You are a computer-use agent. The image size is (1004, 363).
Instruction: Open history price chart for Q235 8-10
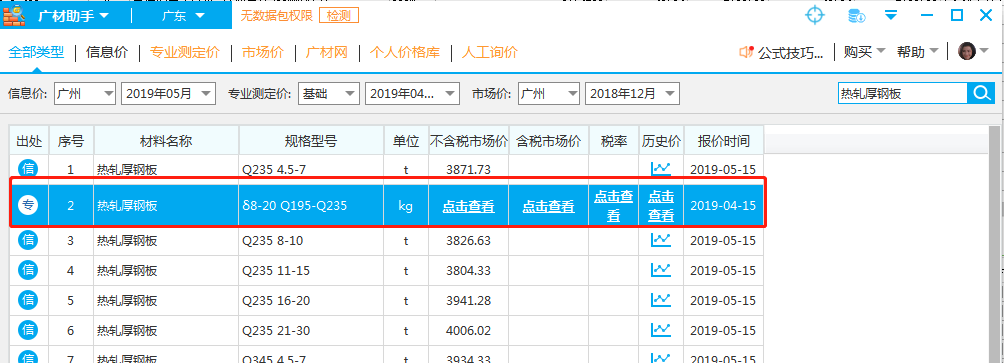coord(661,240)
